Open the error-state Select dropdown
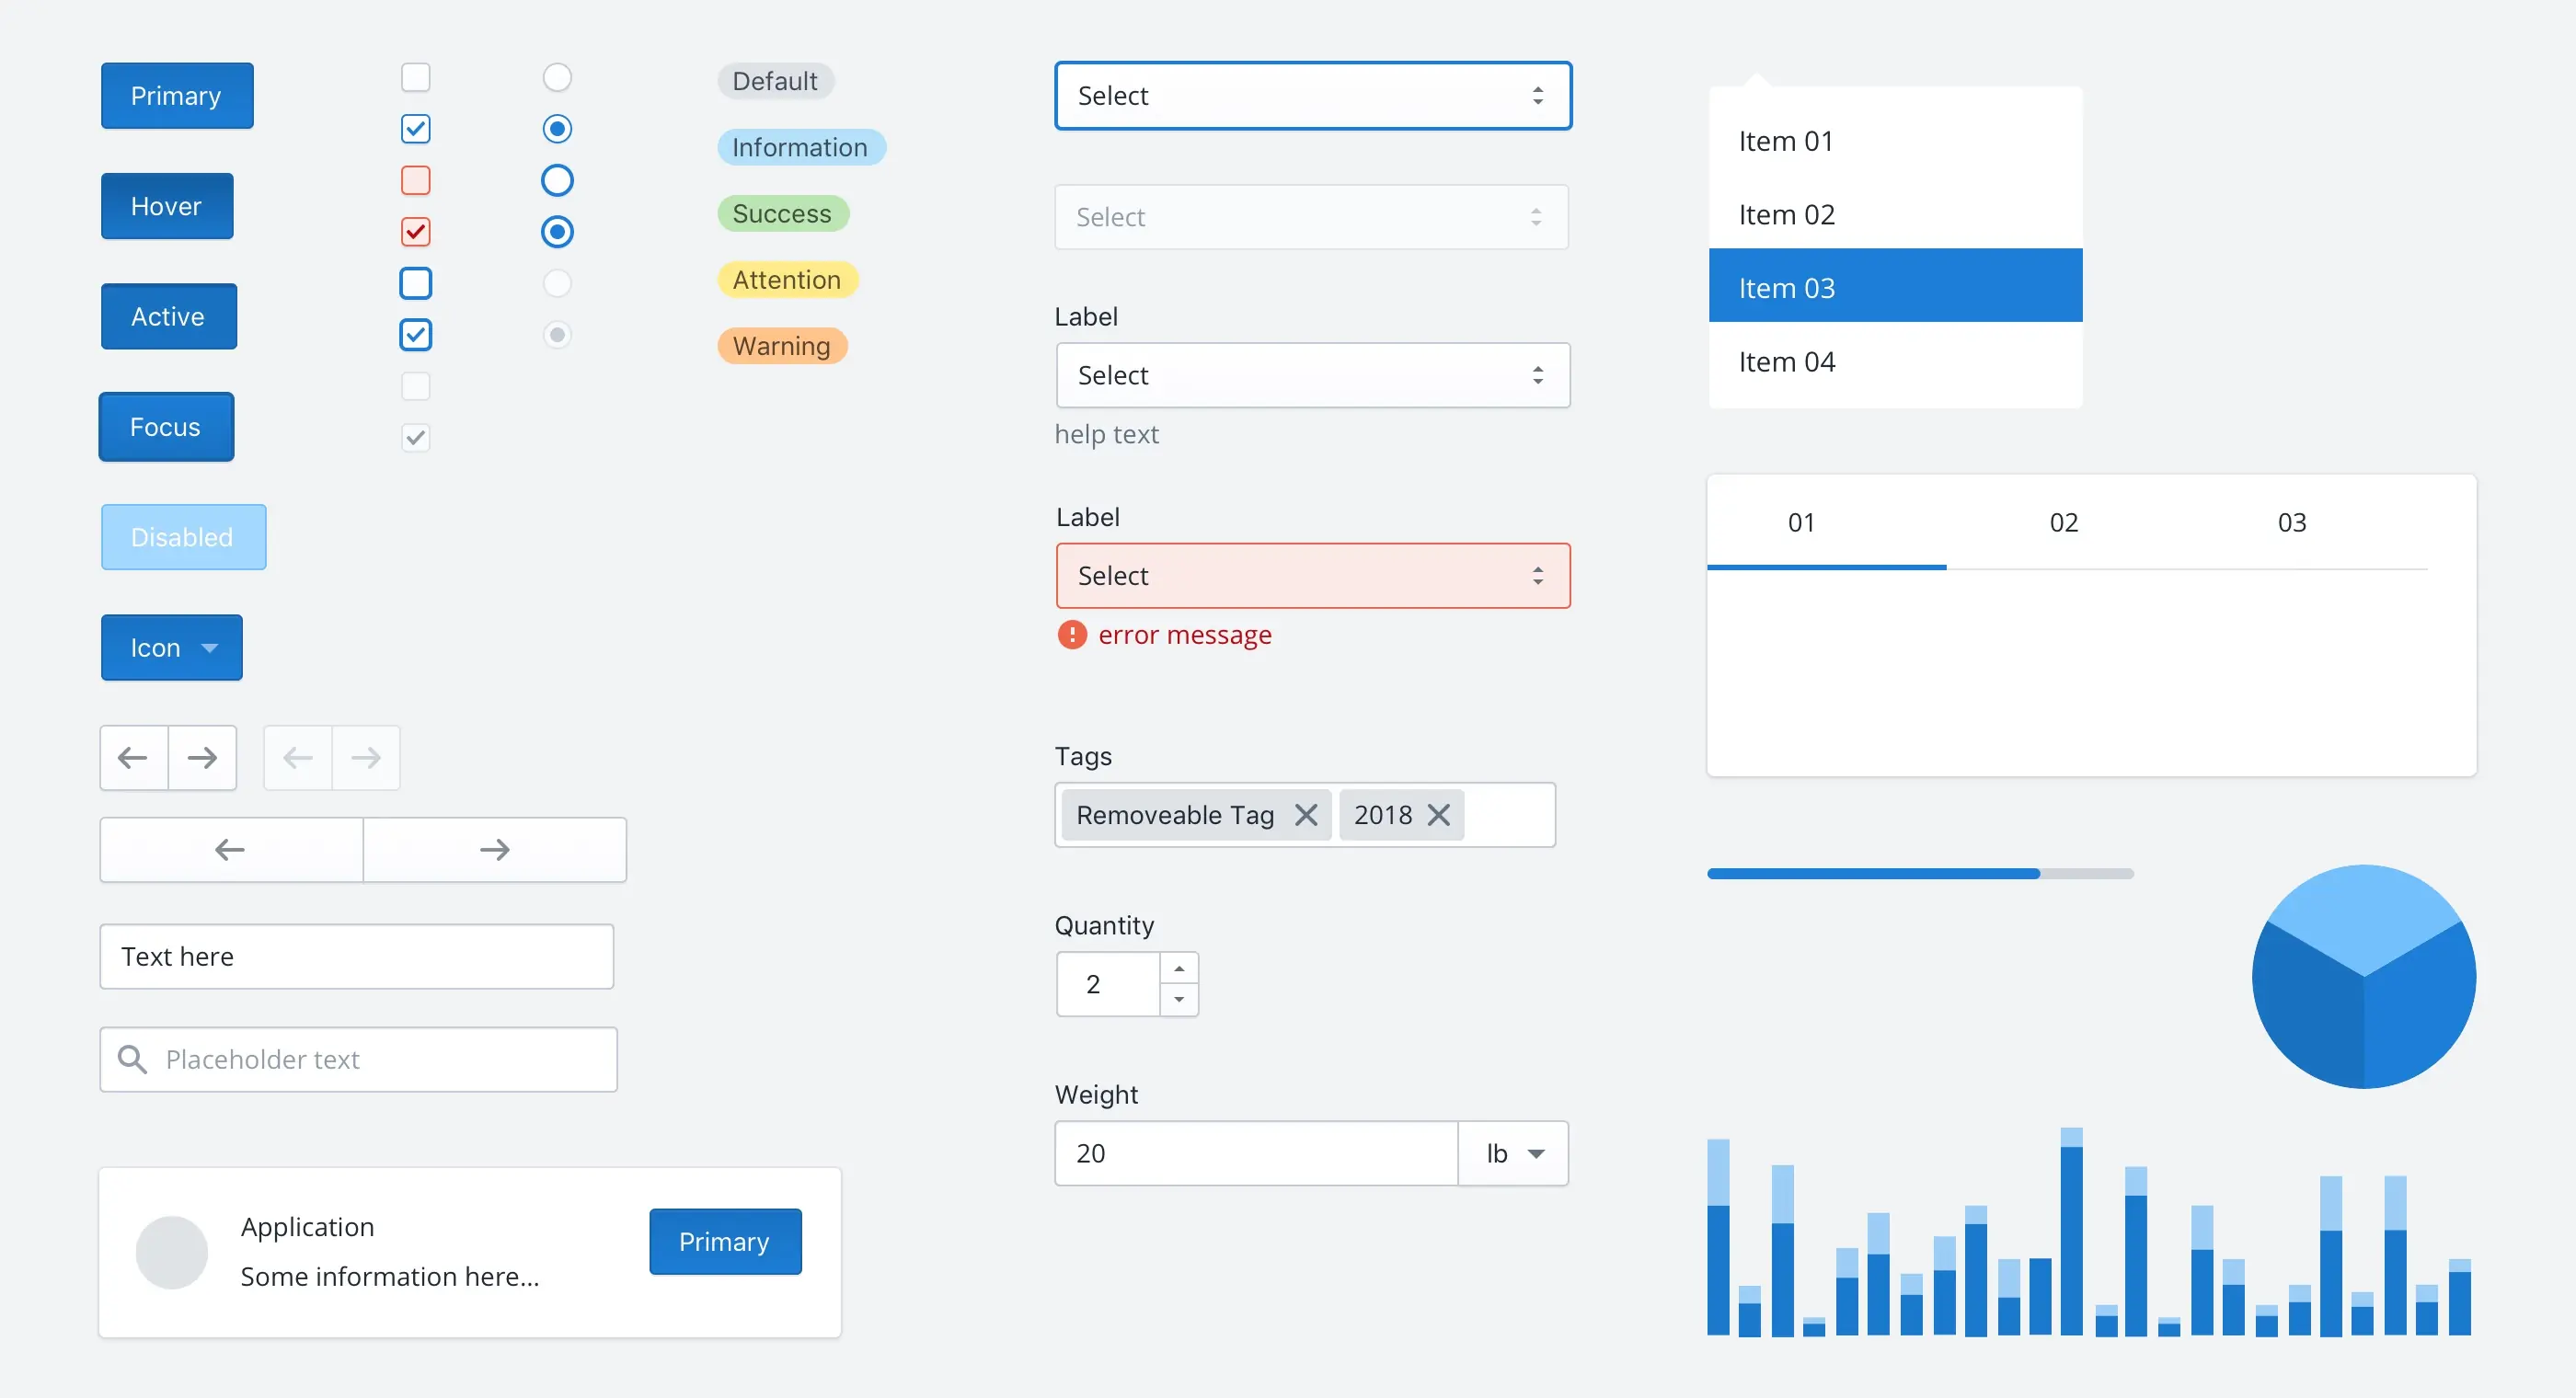 click(1311, 576)
